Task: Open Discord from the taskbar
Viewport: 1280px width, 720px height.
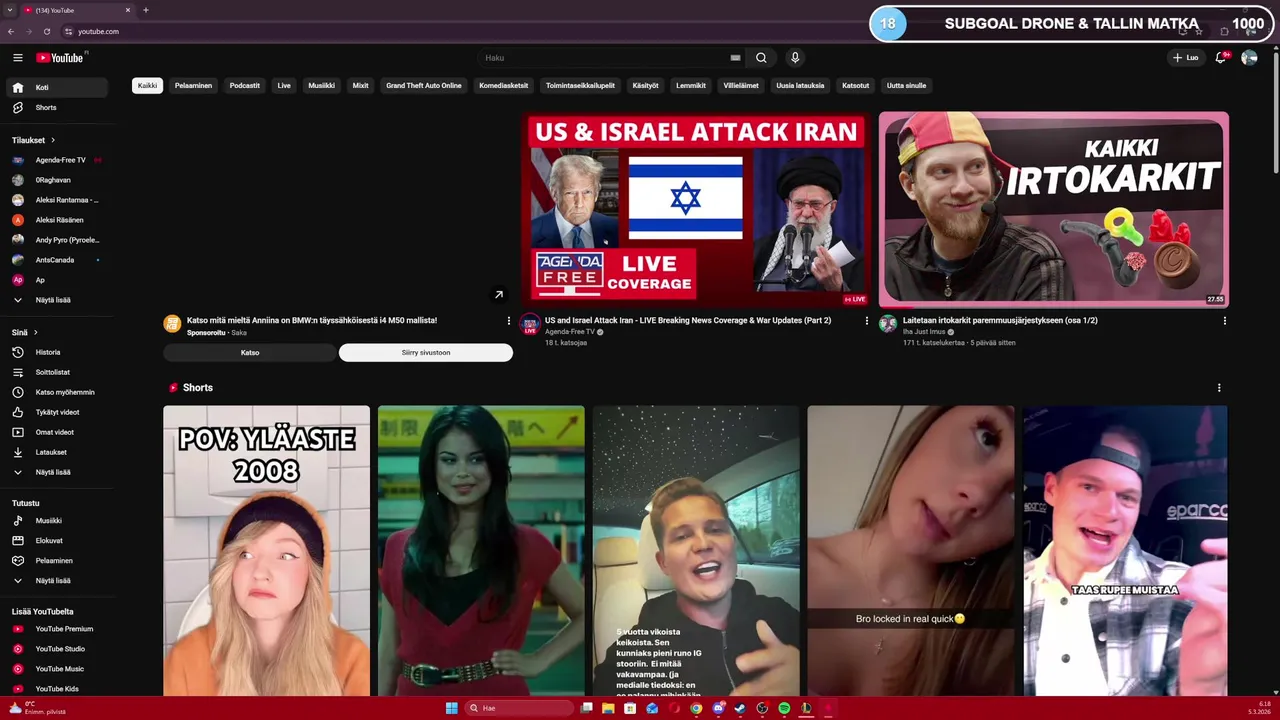Action: (718, 708)
